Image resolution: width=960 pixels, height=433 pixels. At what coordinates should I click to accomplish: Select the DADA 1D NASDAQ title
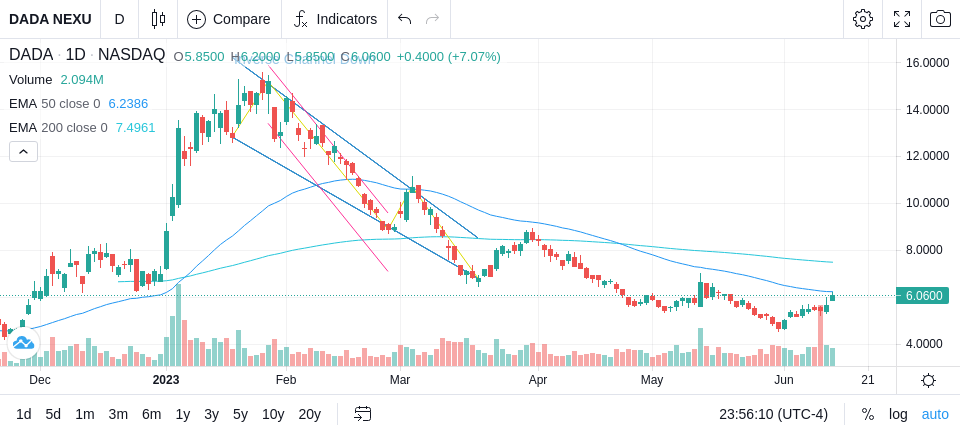tap(87, 55)
